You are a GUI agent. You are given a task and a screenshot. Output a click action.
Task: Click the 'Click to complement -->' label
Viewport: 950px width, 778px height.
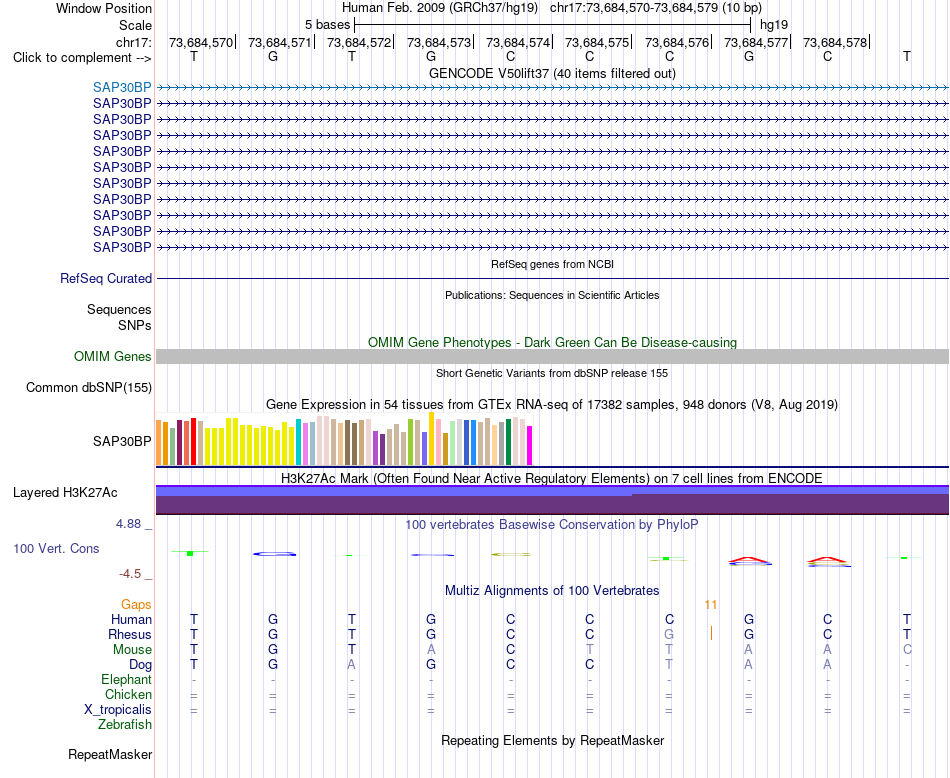[x=82, y=58]
